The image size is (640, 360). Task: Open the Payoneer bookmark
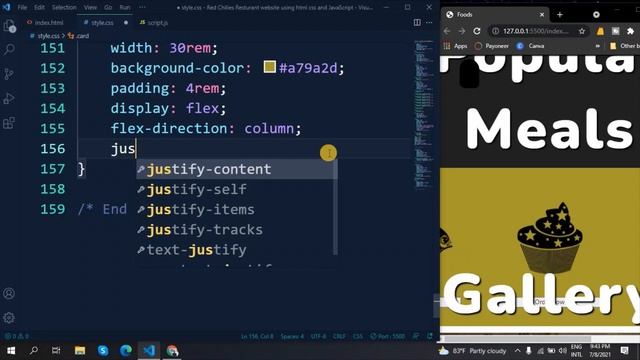[492, 46]
